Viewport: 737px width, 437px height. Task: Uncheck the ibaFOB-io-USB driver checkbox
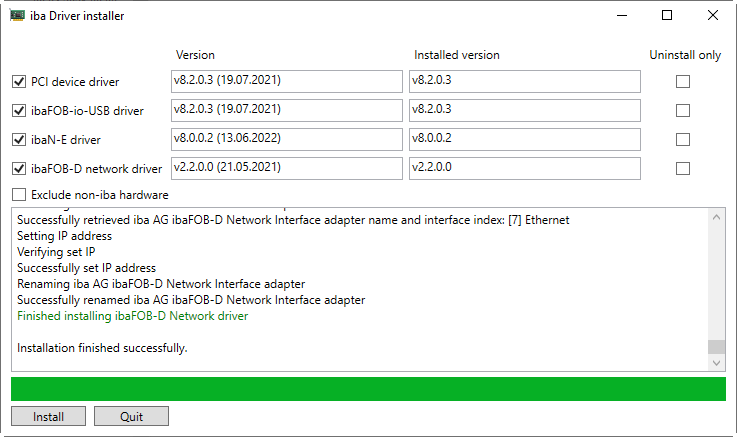[19, 111]
